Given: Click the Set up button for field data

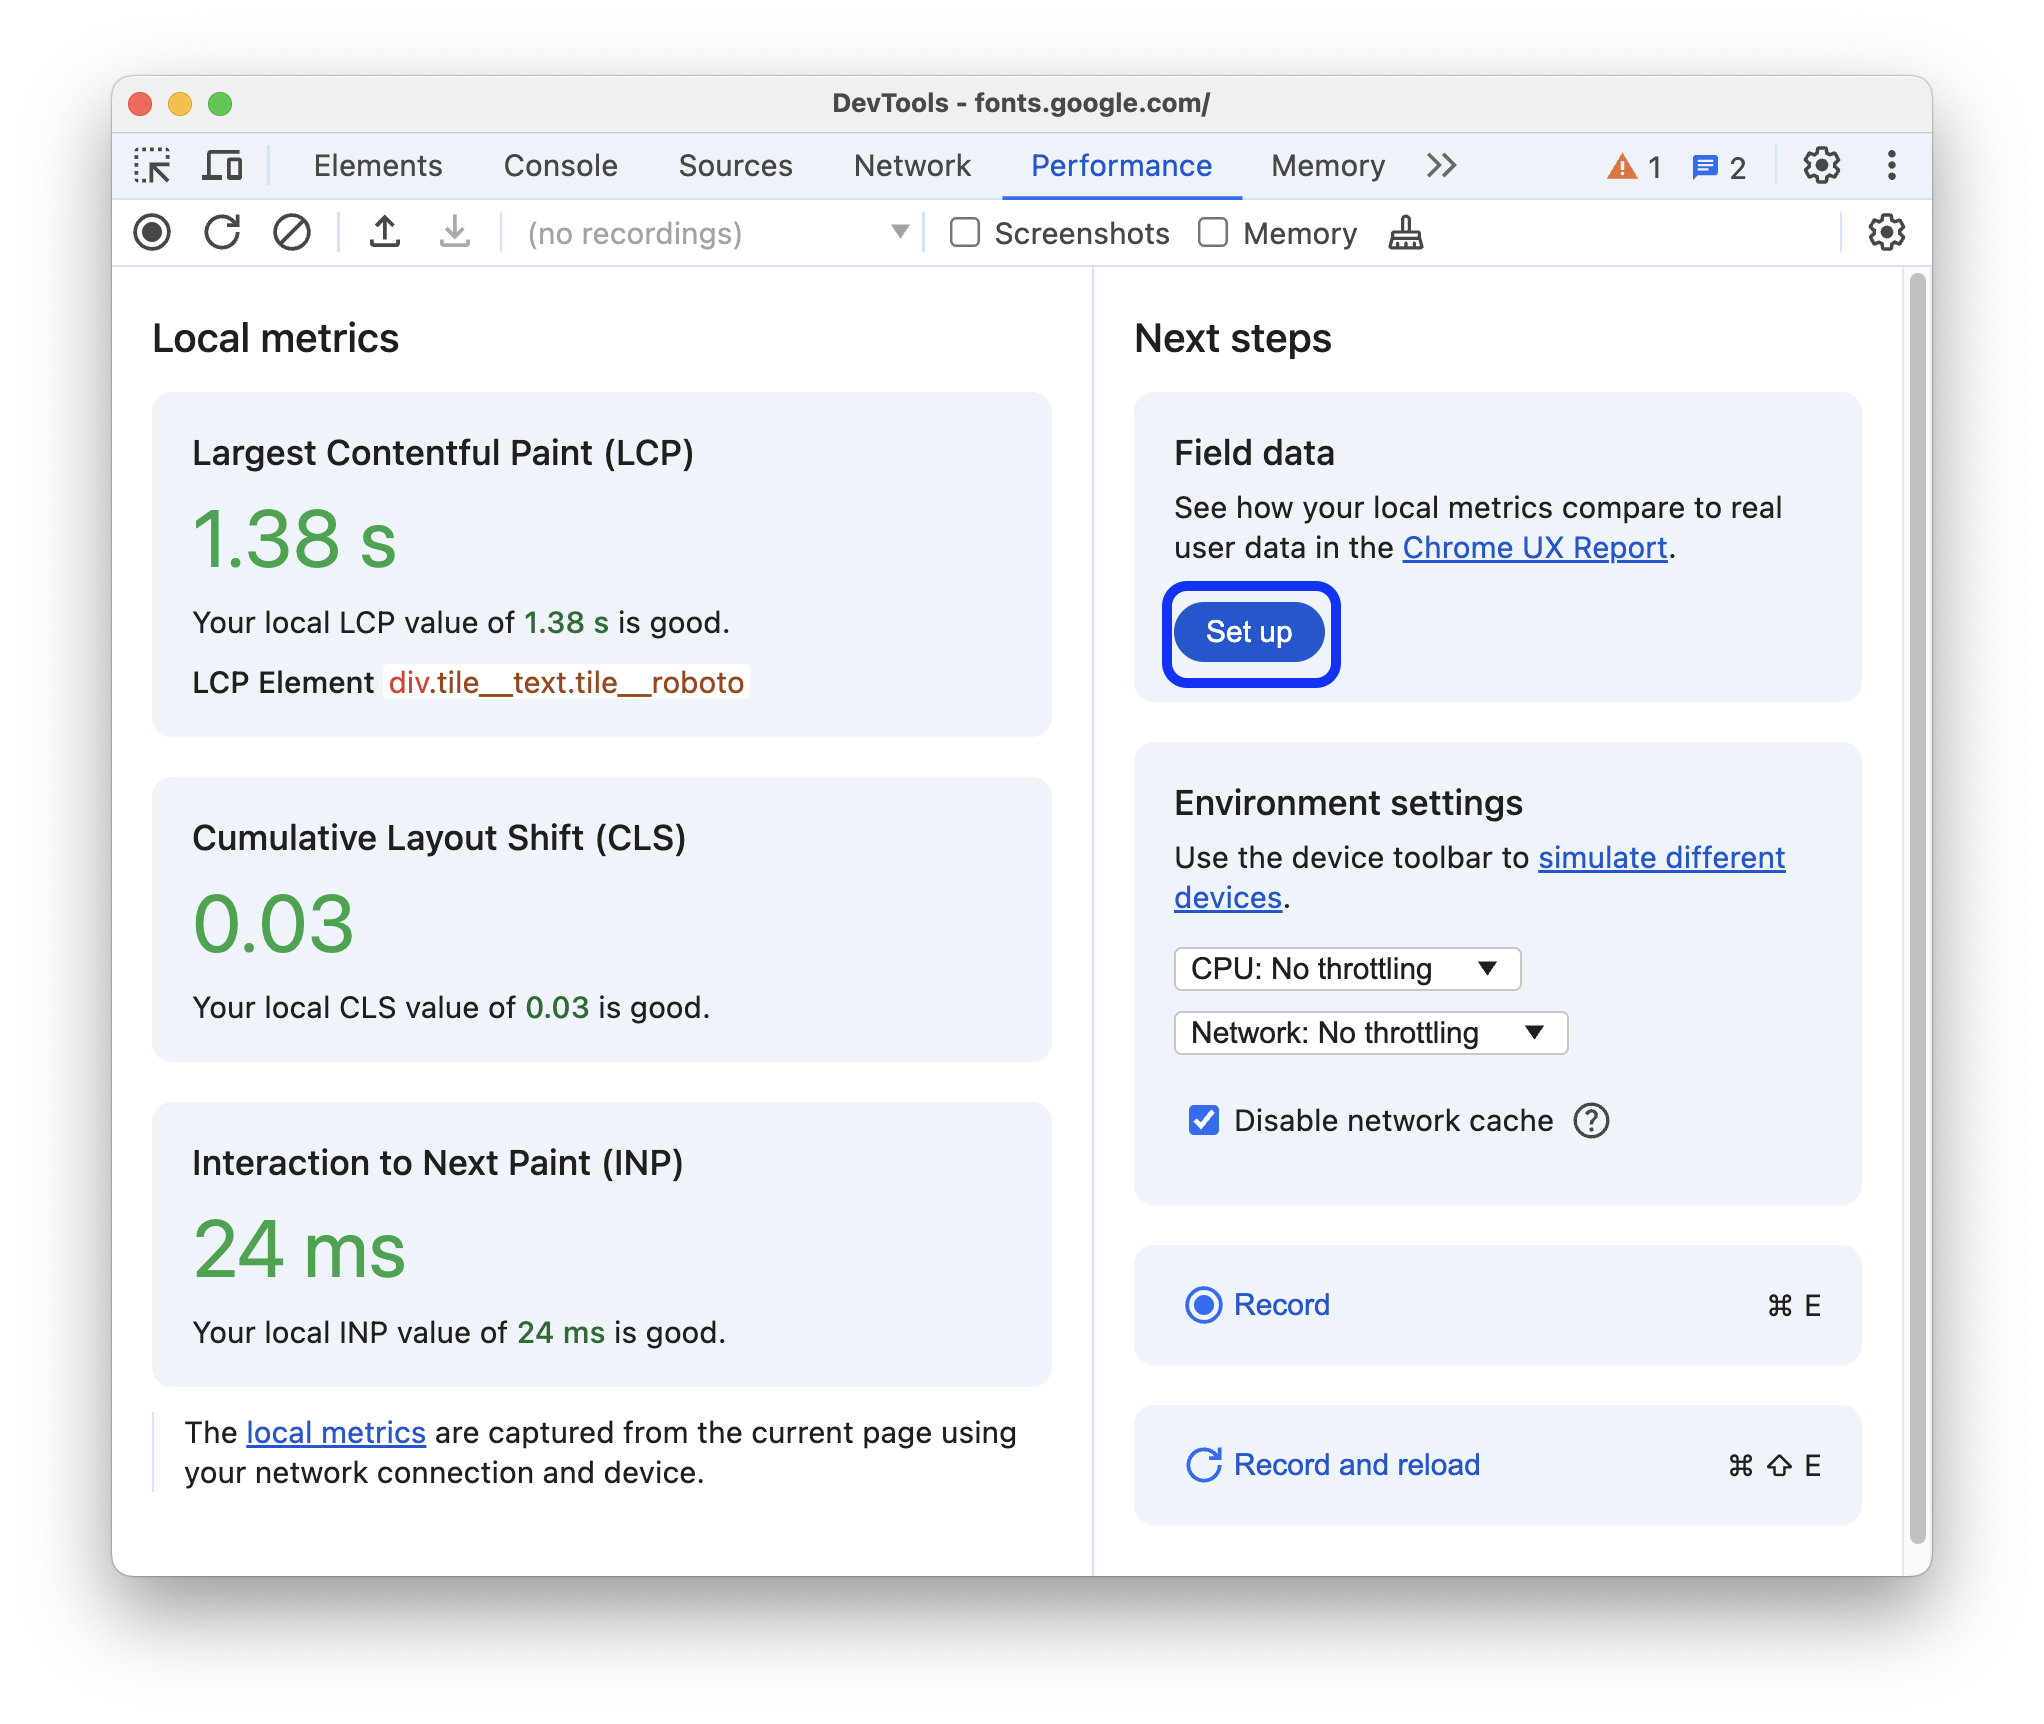Looking at the screenshot, I should point(1250,631).
